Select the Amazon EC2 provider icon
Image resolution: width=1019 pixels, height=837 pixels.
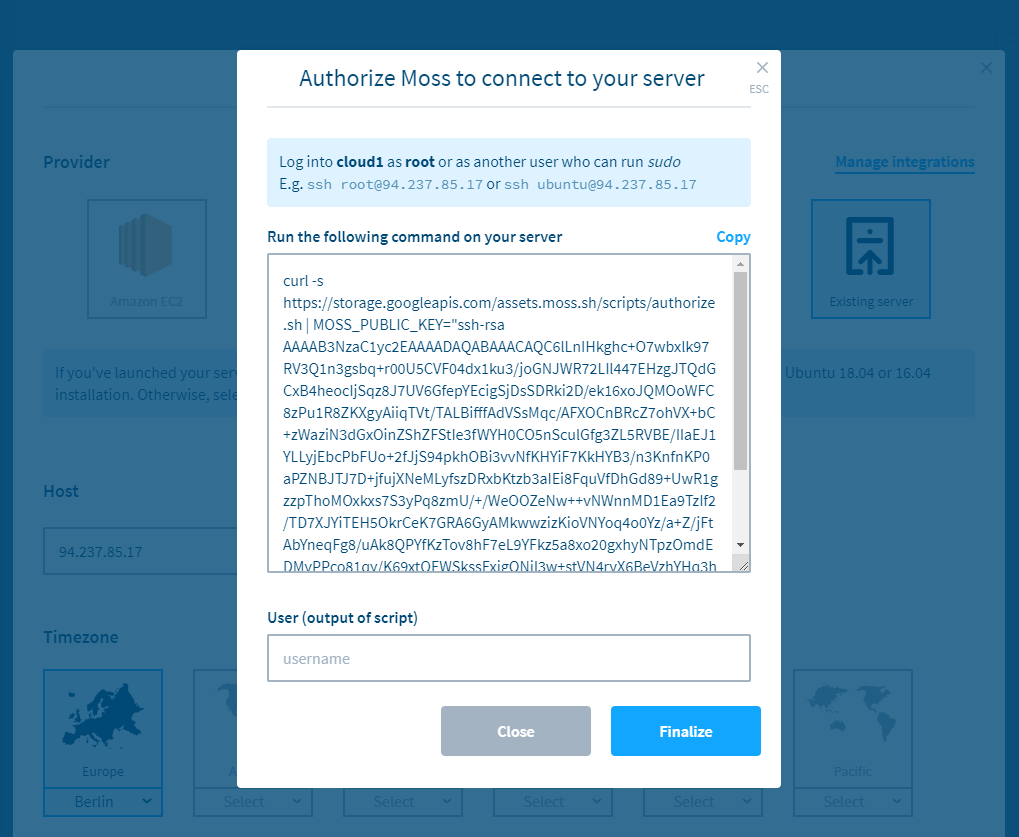click(x=147, y=260)
